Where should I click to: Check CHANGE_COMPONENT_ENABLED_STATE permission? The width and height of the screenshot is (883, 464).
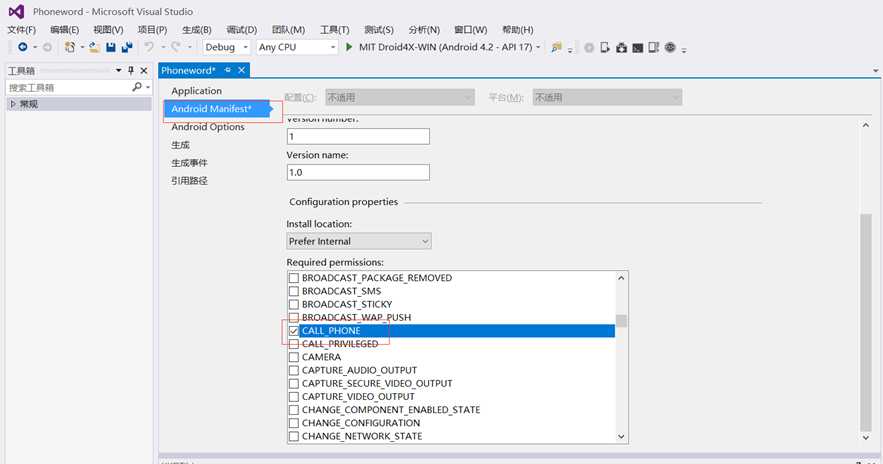(293, 410)
